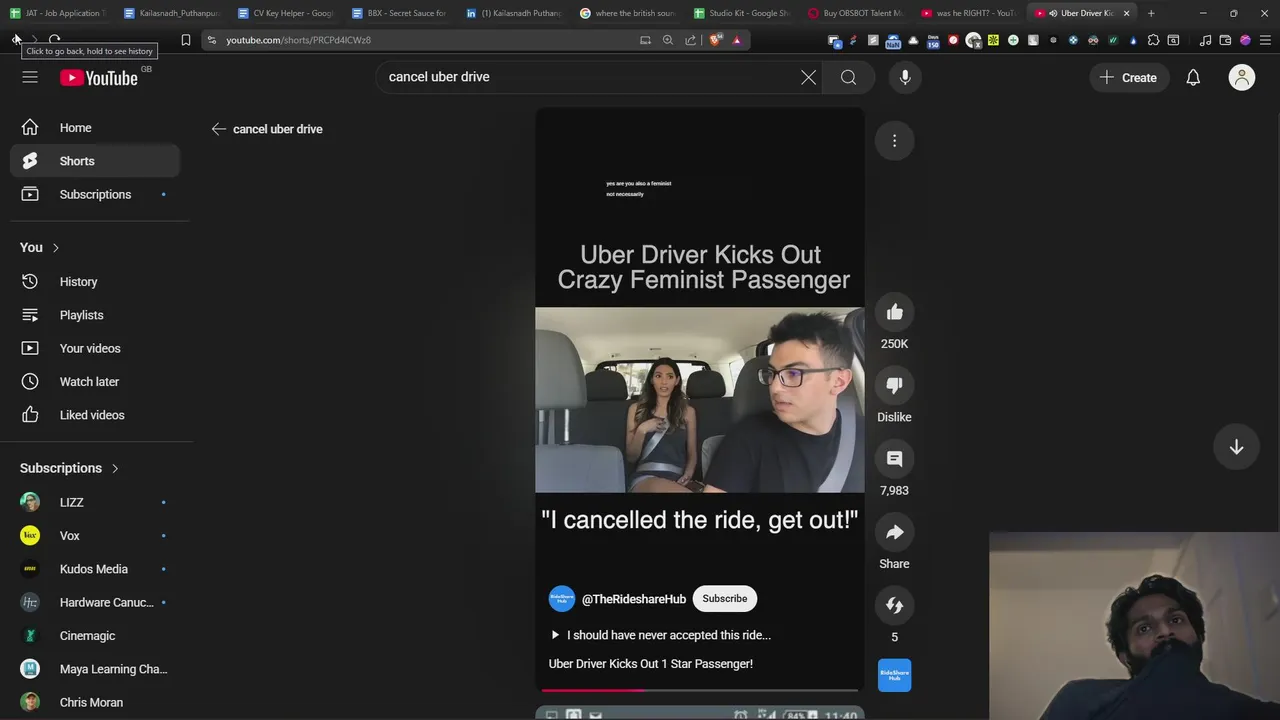1280x720 pixels.
Task: Dislike the short with thumbs down
Action: (894, 386)
